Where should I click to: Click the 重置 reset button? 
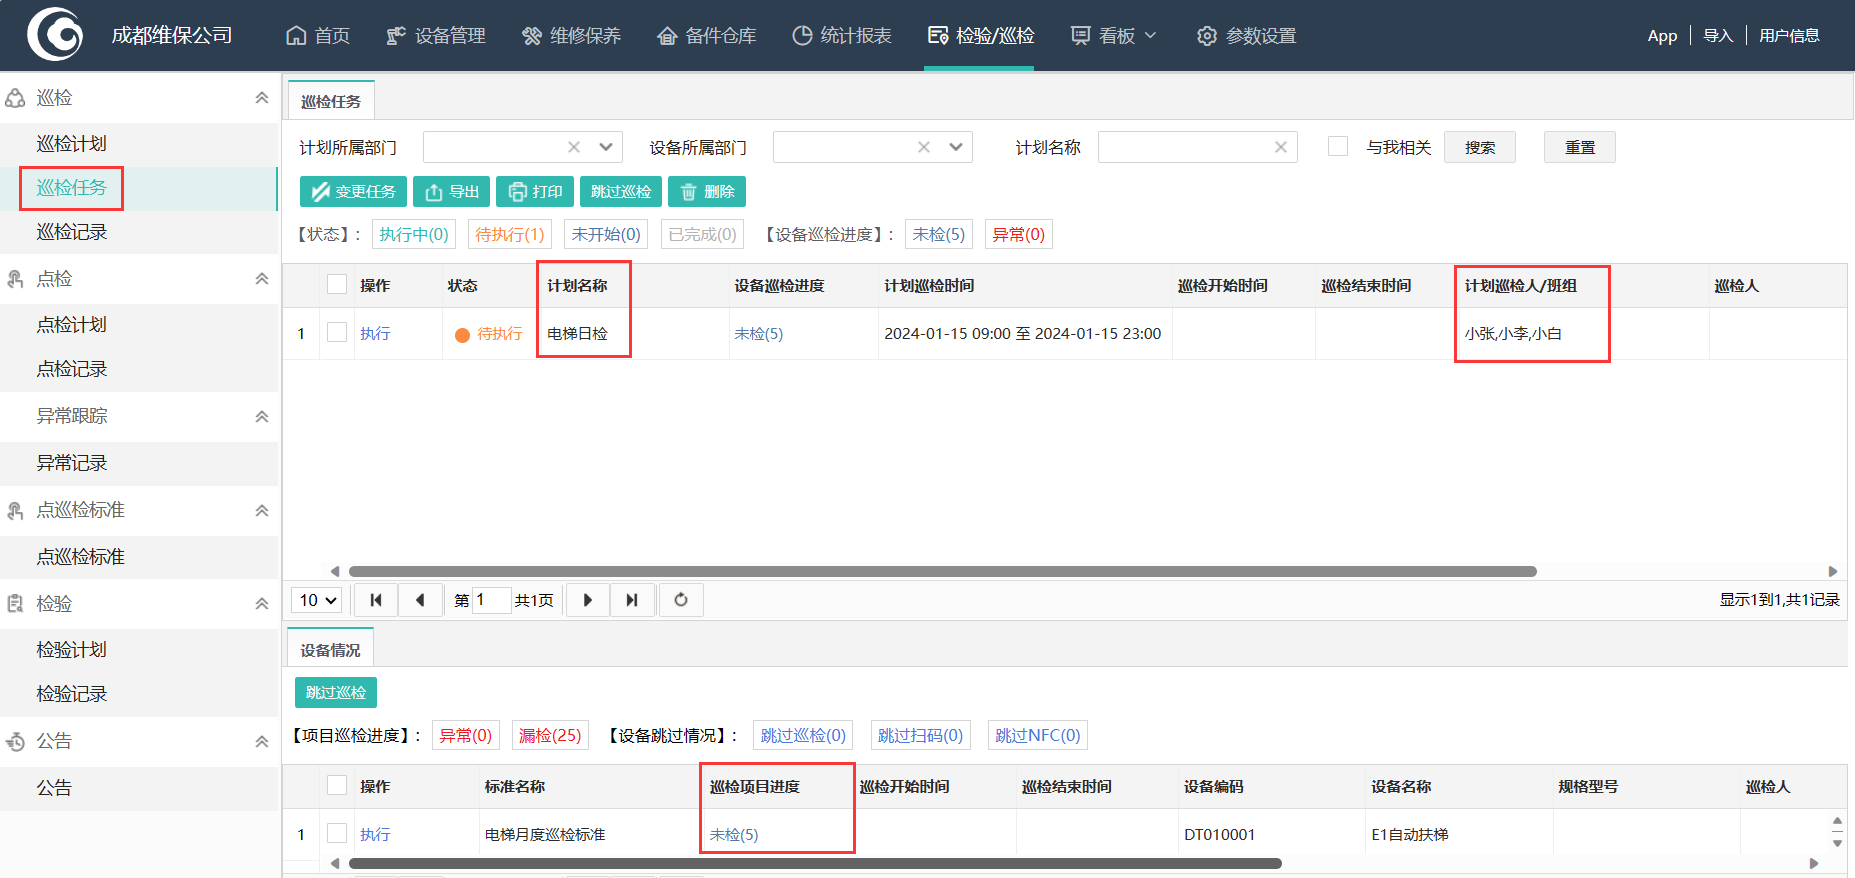tap(1580, 147)
